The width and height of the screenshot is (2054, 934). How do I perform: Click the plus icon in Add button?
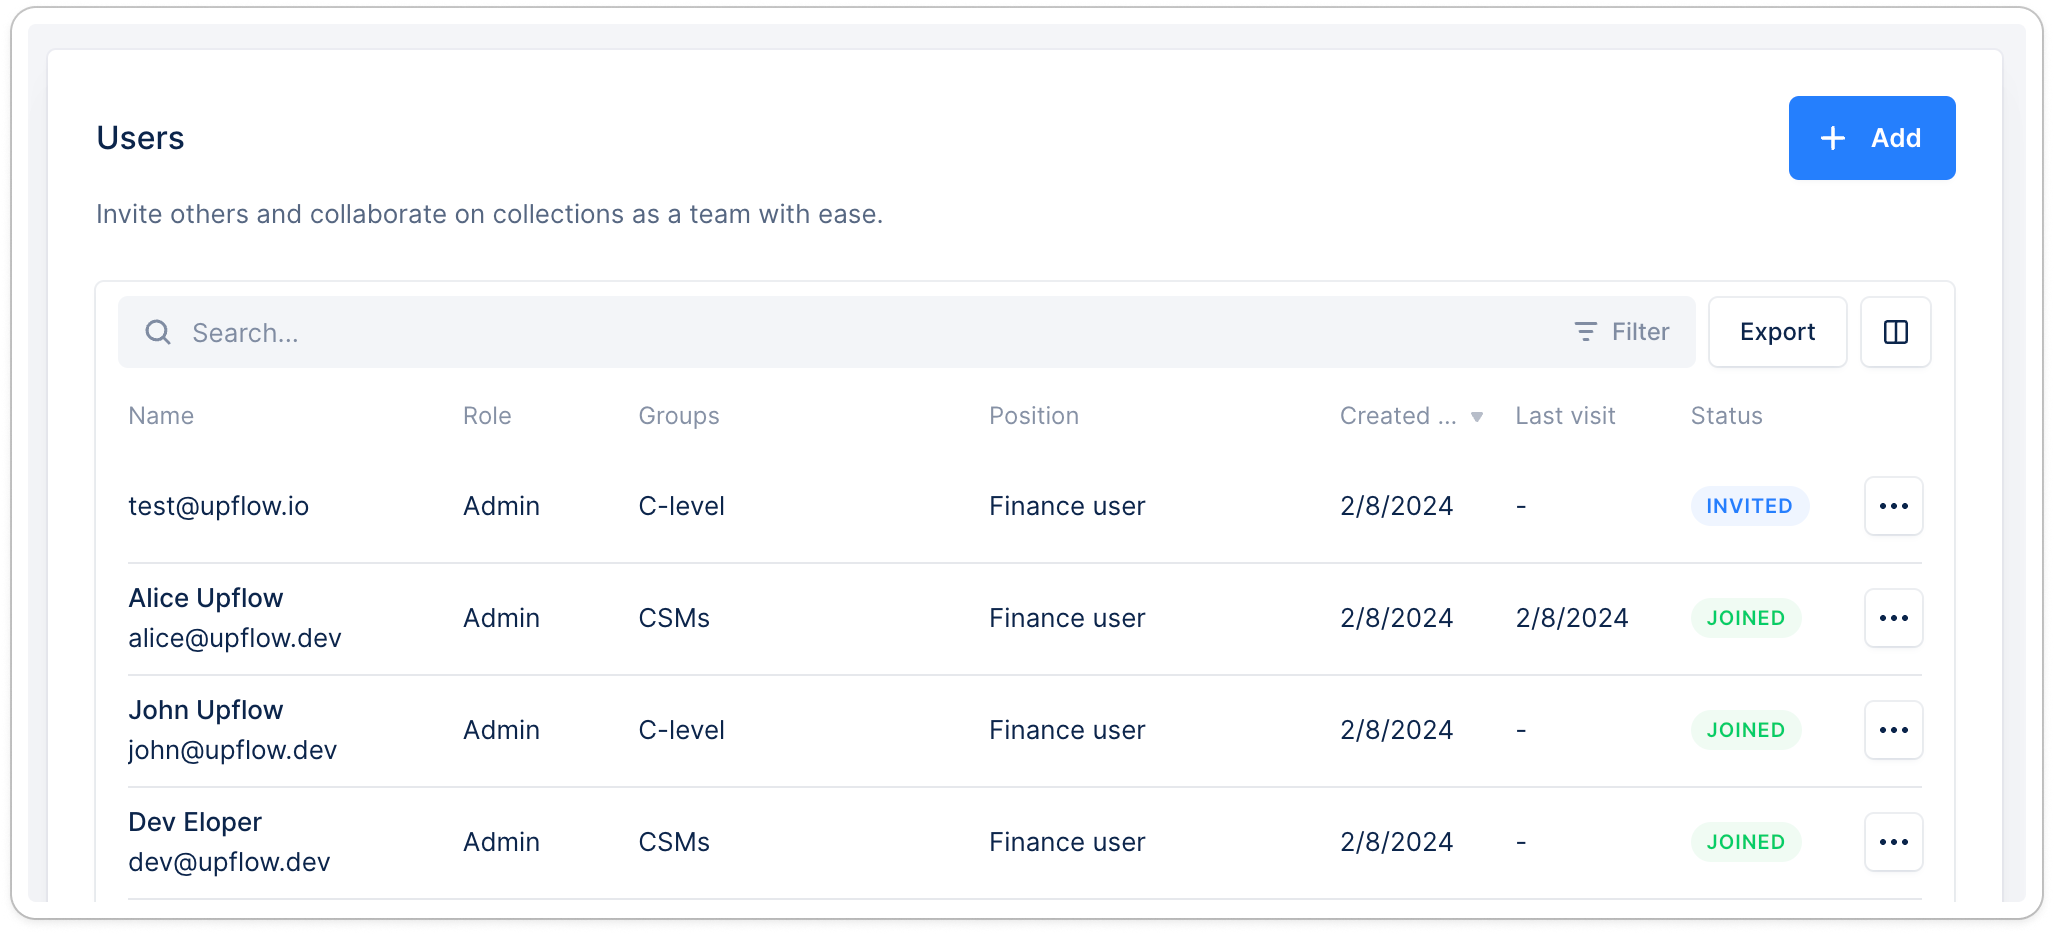(x=1832, y=138)
